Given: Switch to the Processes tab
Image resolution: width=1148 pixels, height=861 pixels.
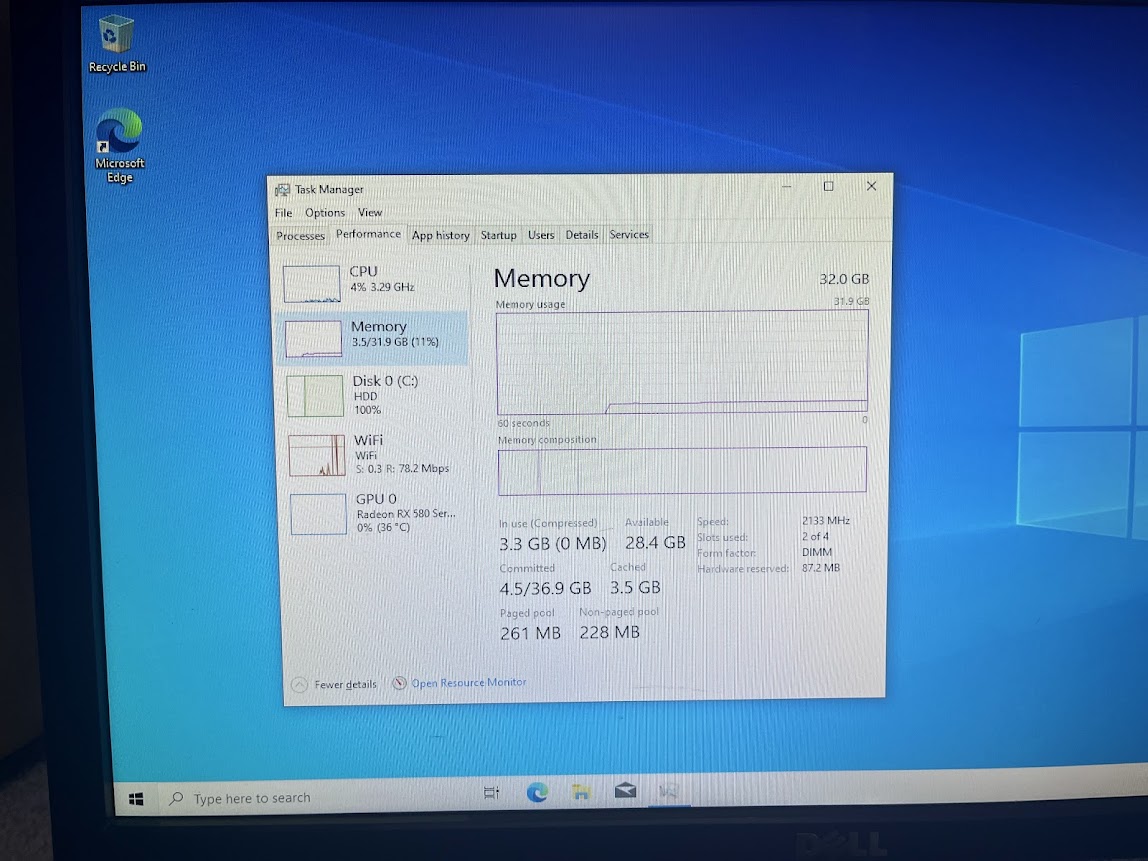Looking at the screenshot, I should [x=300, y=236].
